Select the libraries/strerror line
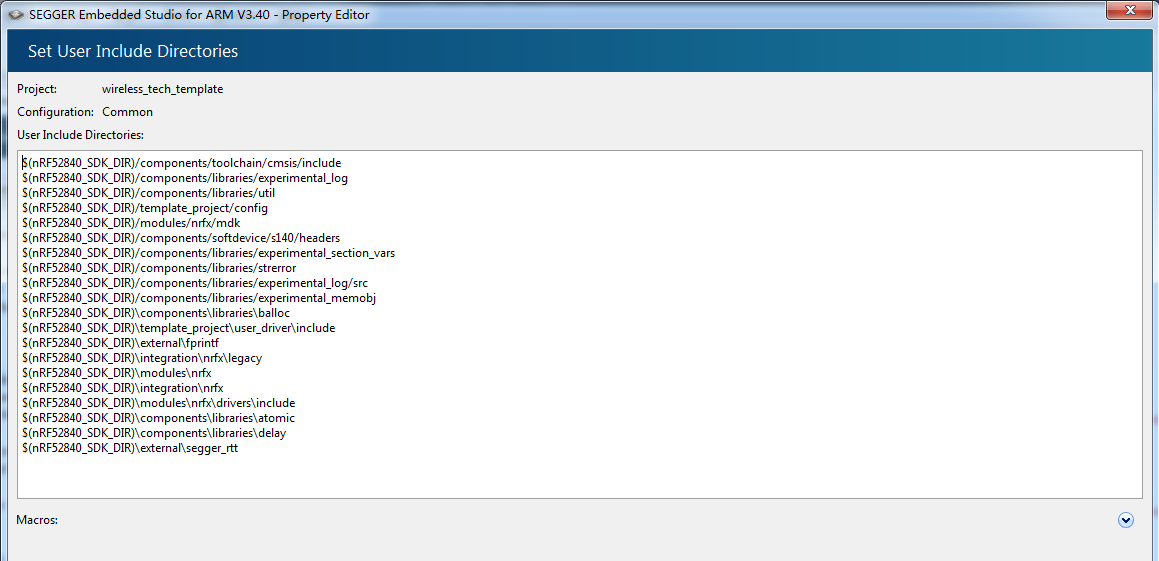 159,268
